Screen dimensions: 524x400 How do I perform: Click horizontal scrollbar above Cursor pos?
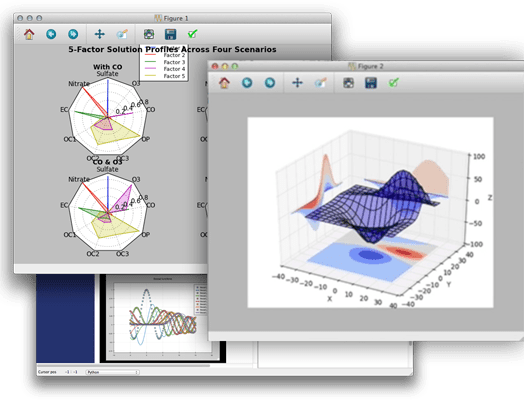124,366
